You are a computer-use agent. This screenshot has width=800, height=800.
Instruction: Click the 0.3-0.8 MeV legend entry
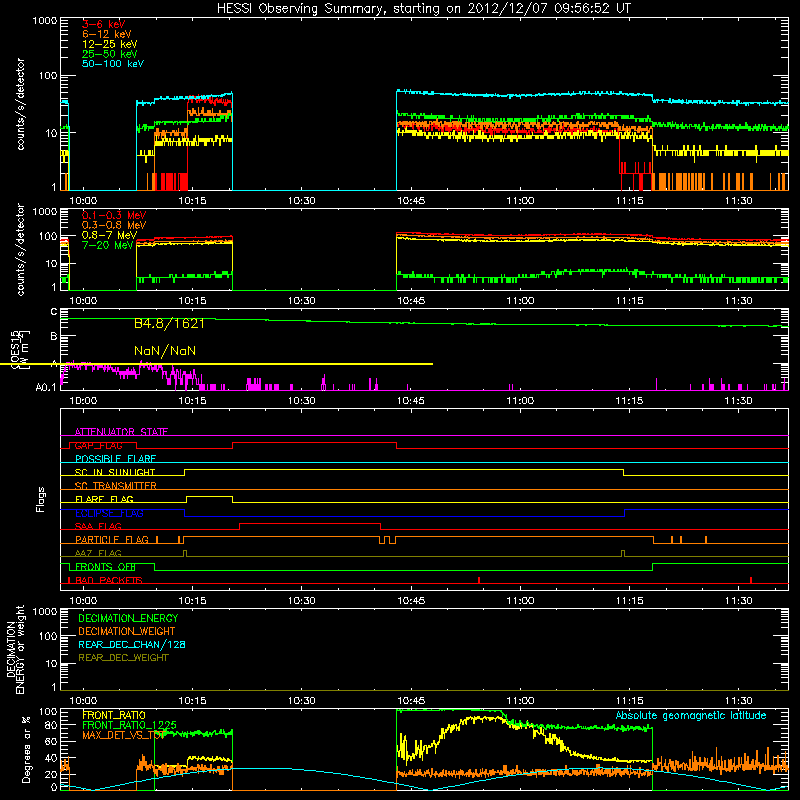[x=114, y=225]
